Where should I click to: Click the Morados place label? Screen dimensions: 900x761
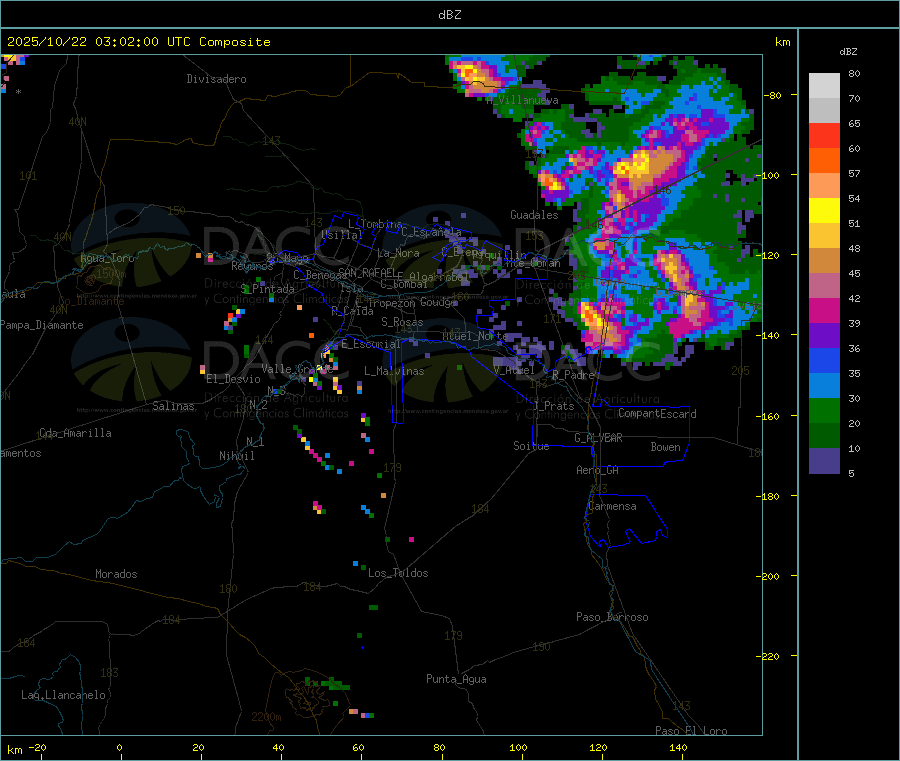point(116,574)
